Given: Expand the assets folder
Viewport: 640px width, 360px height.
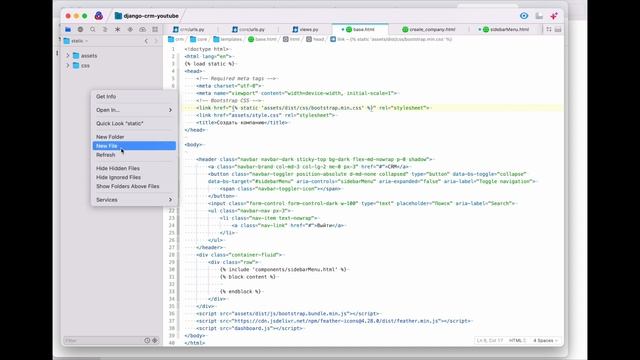Looking at the screenshot, I should click(x=68, y=56).
